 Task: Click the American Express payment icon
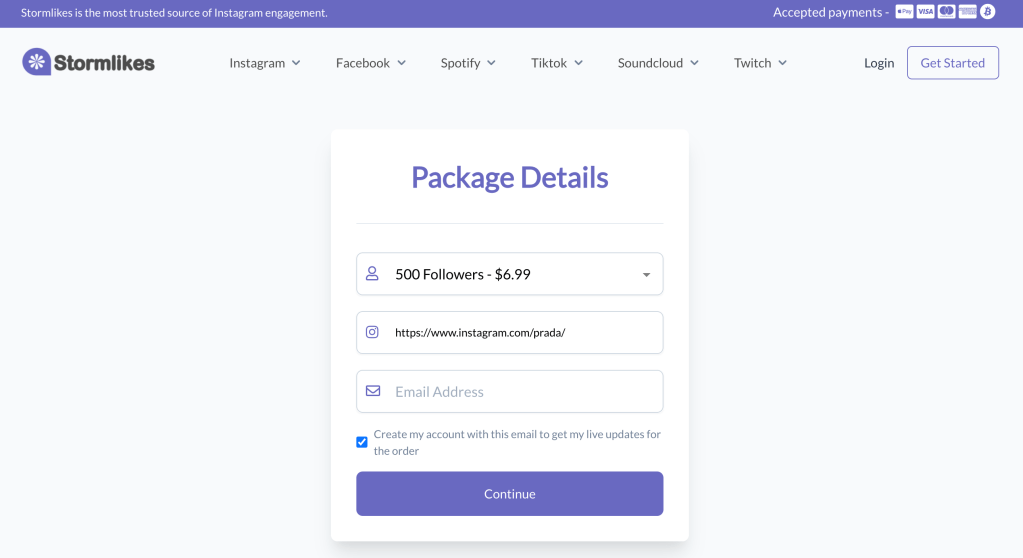click(x=967, y=12)
